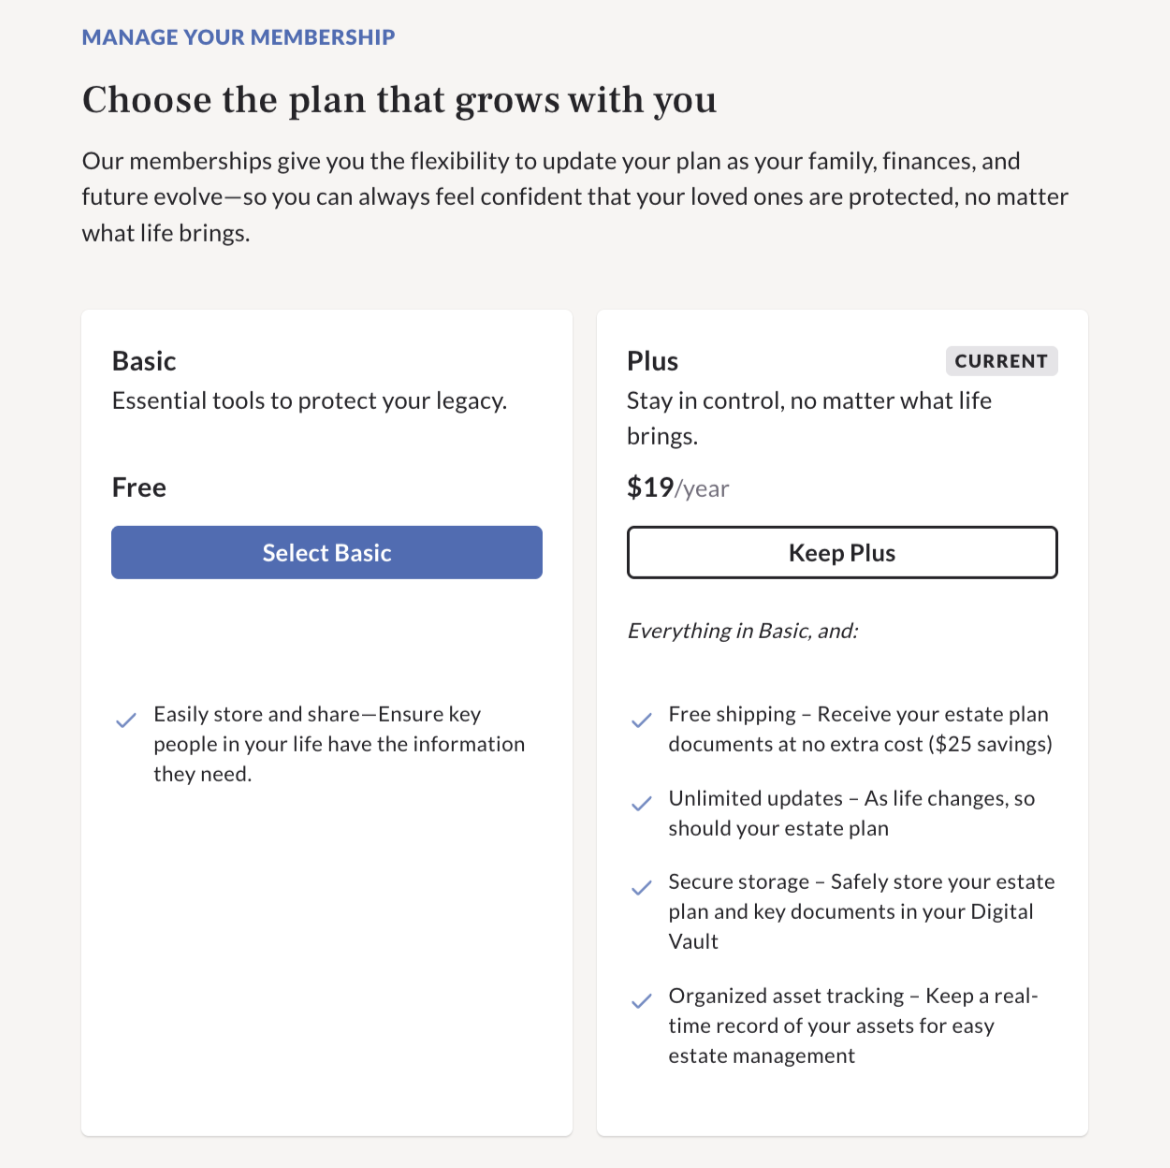Click the Keep Plus button

coord(842,553)
